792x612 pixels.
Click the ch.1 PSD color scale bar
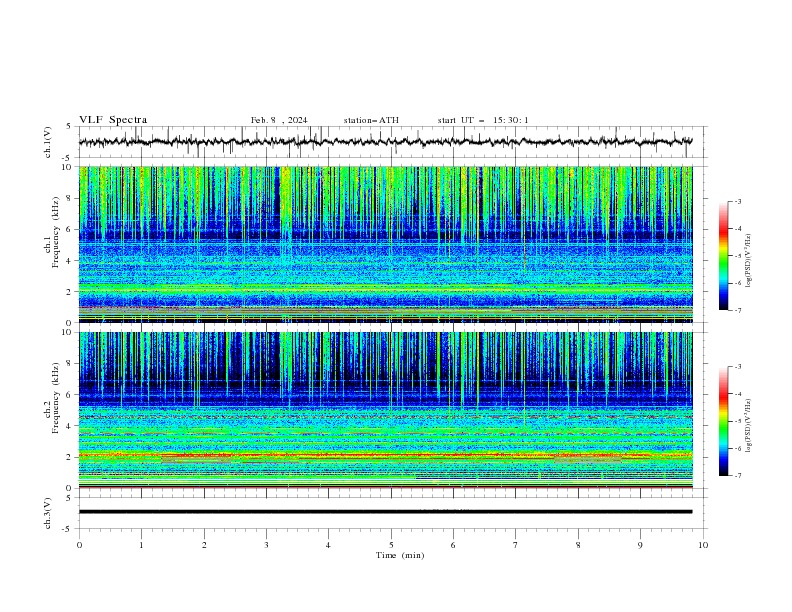tap(723, 256)
